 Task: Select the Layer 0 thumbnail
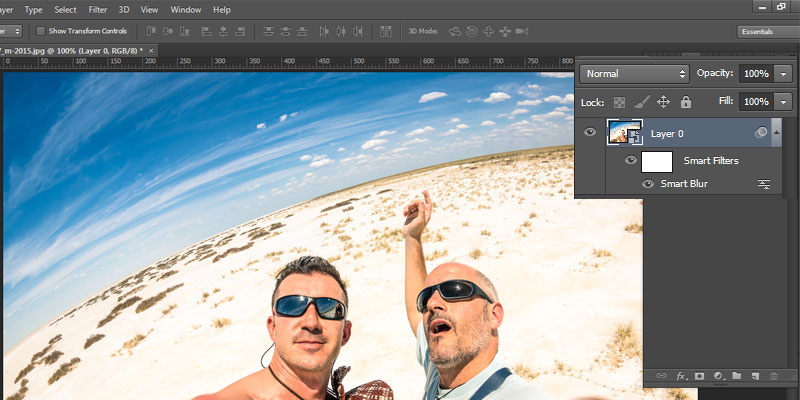(x=625, y=132)
